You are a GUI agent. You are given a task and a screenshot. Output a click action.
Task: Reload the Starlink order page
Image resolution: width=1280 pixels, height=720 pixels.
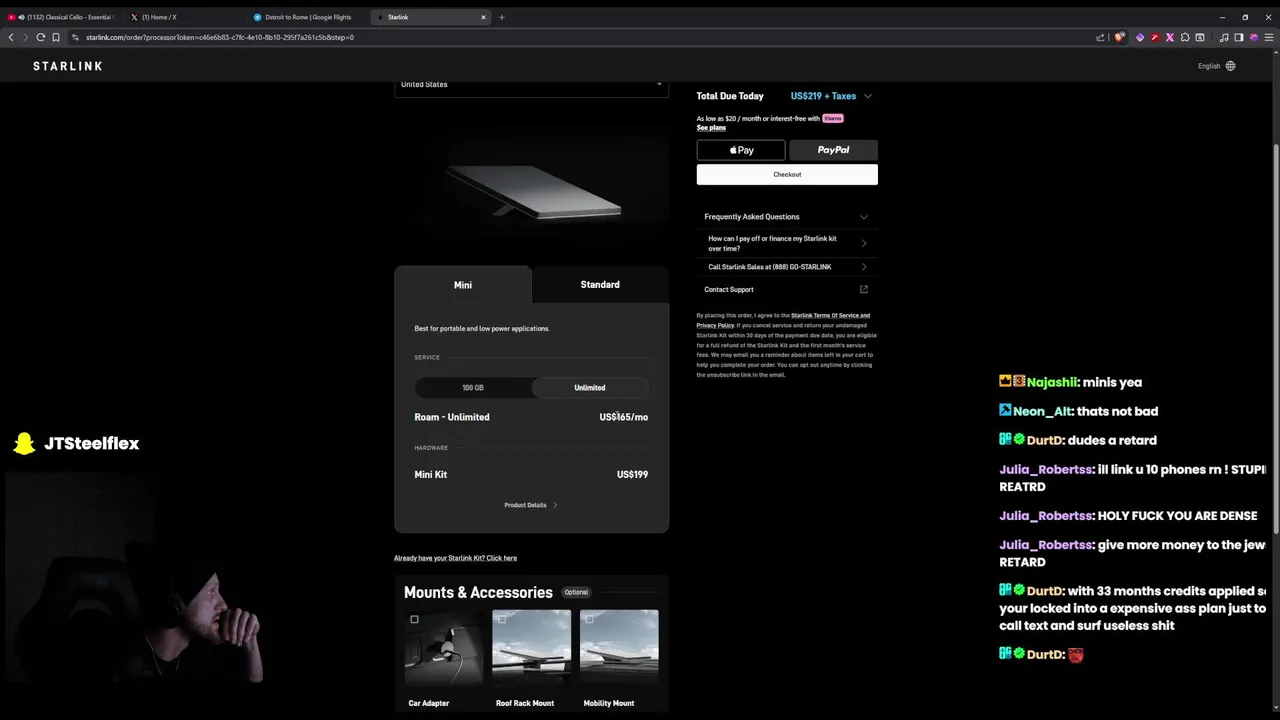click(41, 37)
